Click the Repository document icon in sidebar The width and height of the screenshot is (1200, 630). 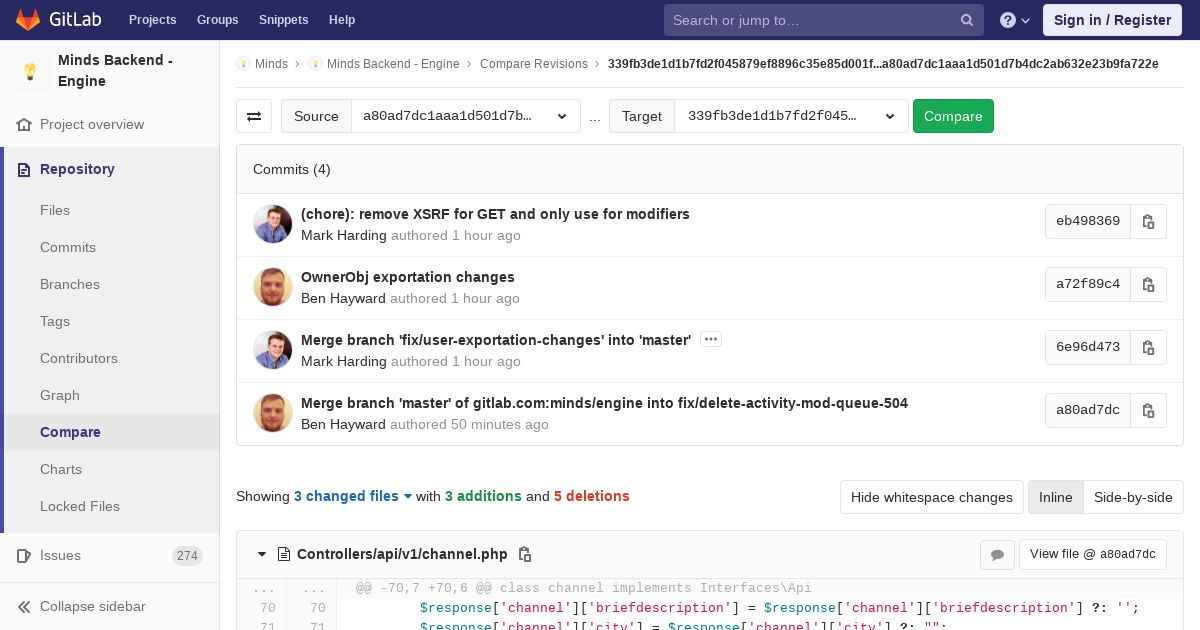(24, 170)
